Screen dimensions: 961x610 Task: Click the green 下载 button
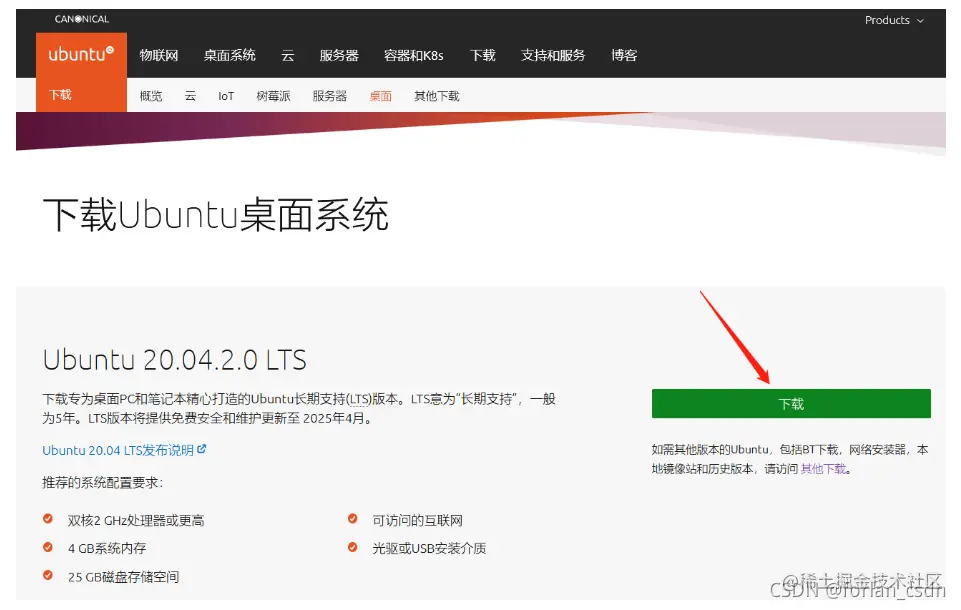point(791,403)
